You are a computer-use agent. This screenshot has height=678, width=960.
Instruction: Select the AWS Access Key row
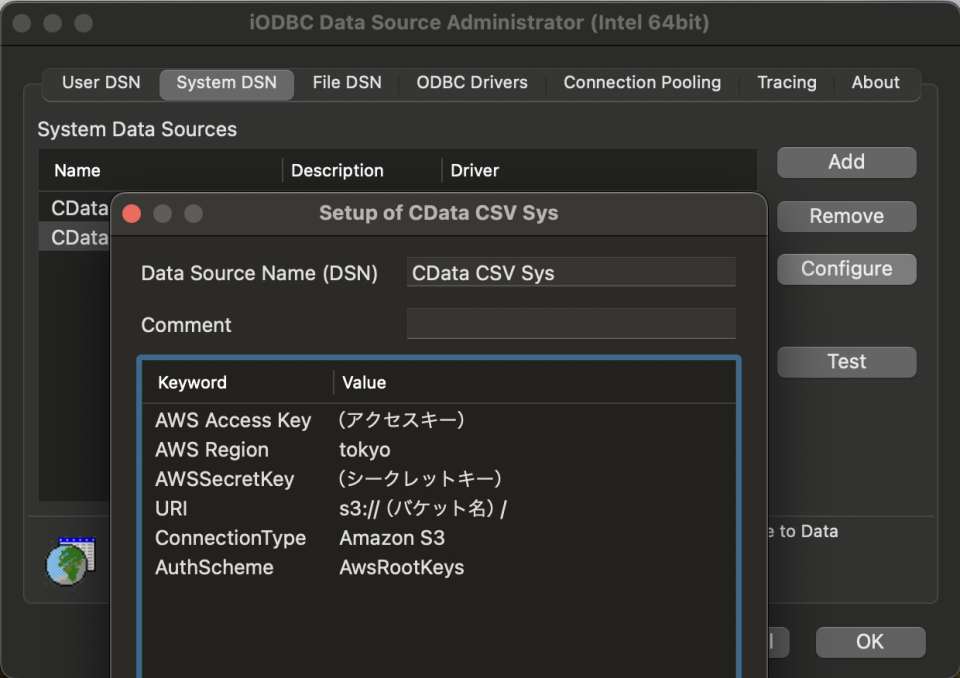tap(438, 420)
